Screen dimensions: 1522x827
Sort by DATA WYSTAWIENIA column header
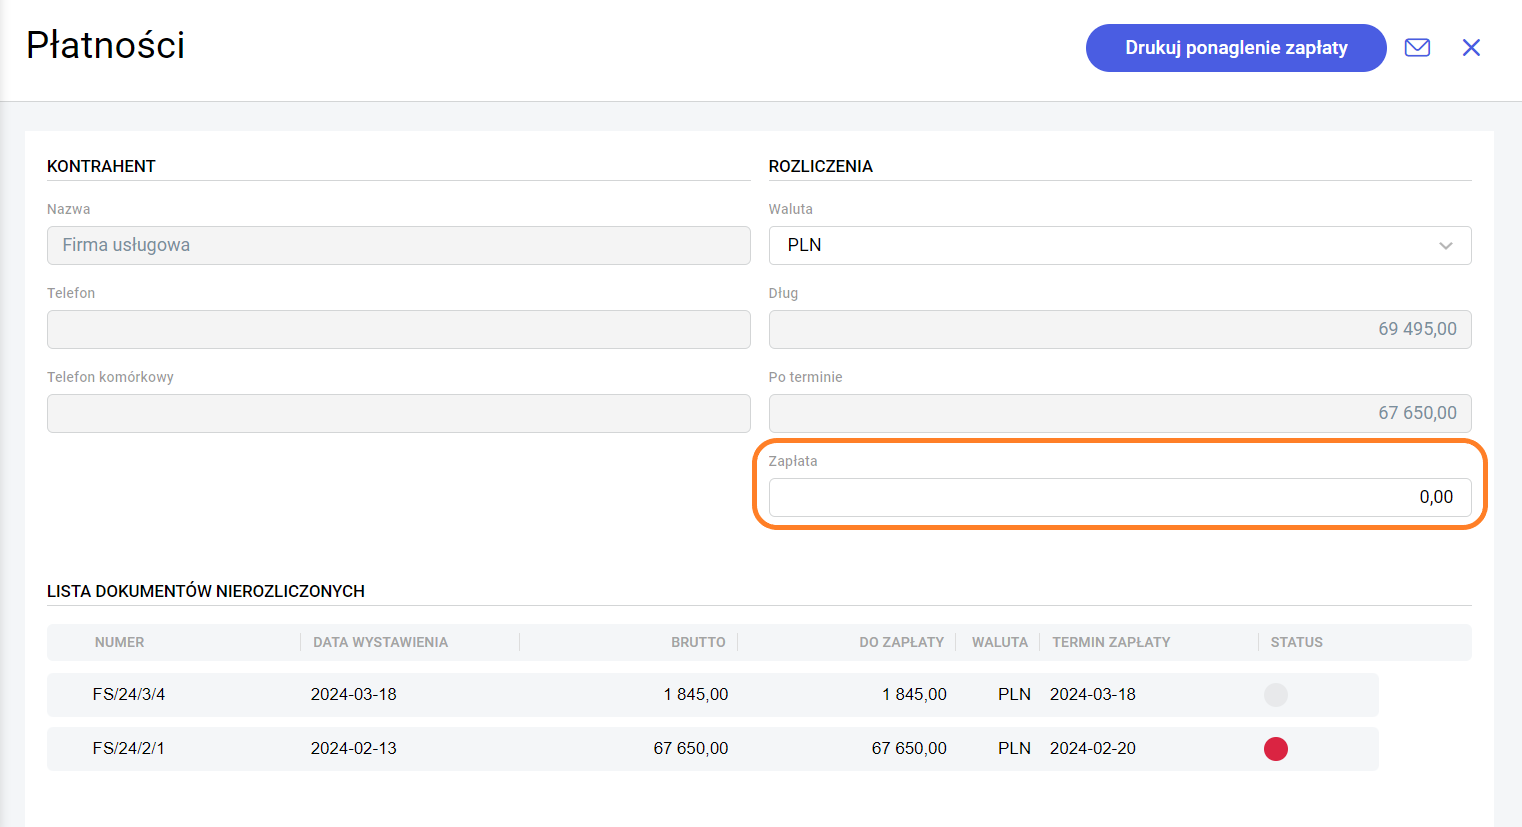380,642
